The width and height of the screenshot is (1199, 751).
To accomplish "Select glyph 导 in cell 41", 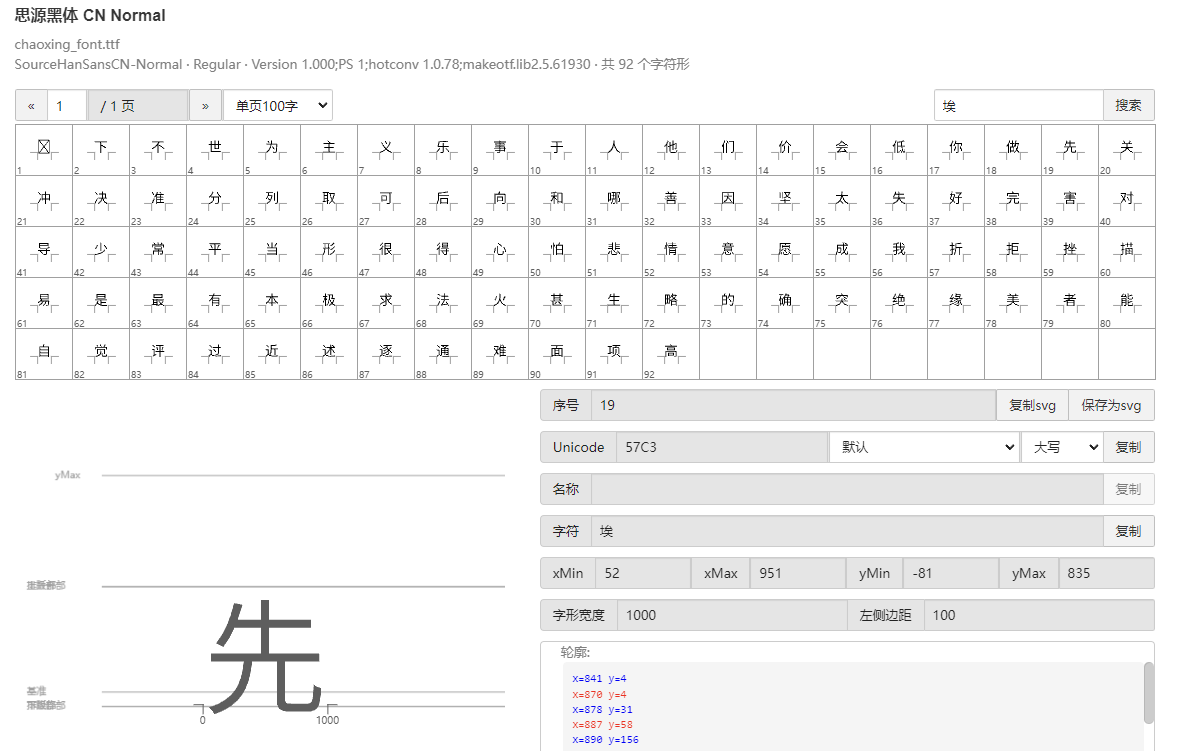I will pyautogui.click(x=44, y=253).
